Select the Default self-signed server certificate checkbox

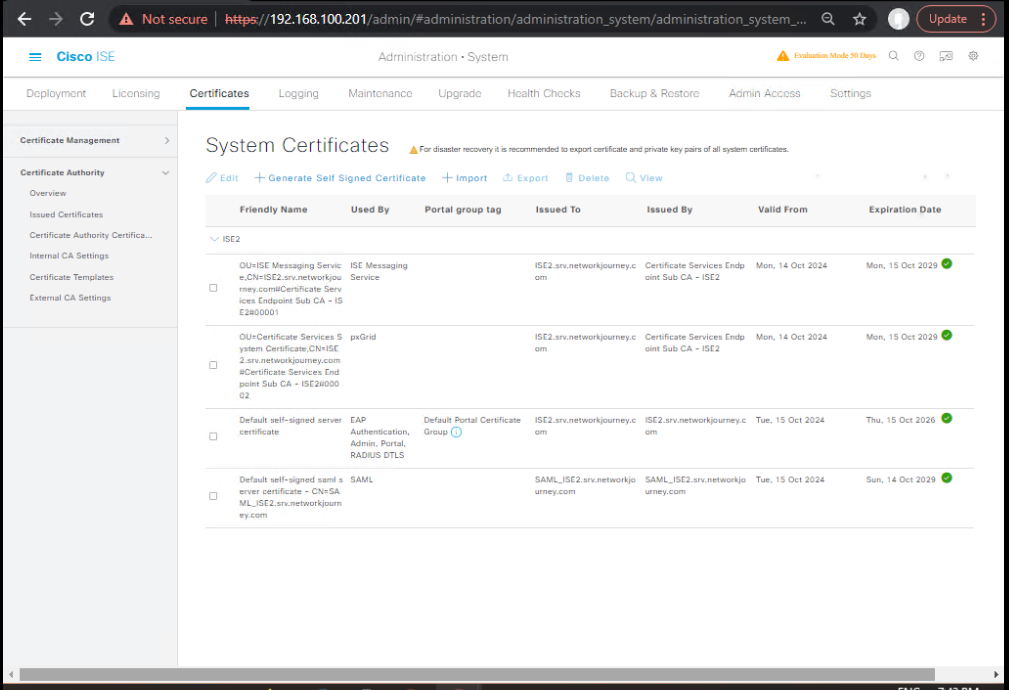pos(213,436)
